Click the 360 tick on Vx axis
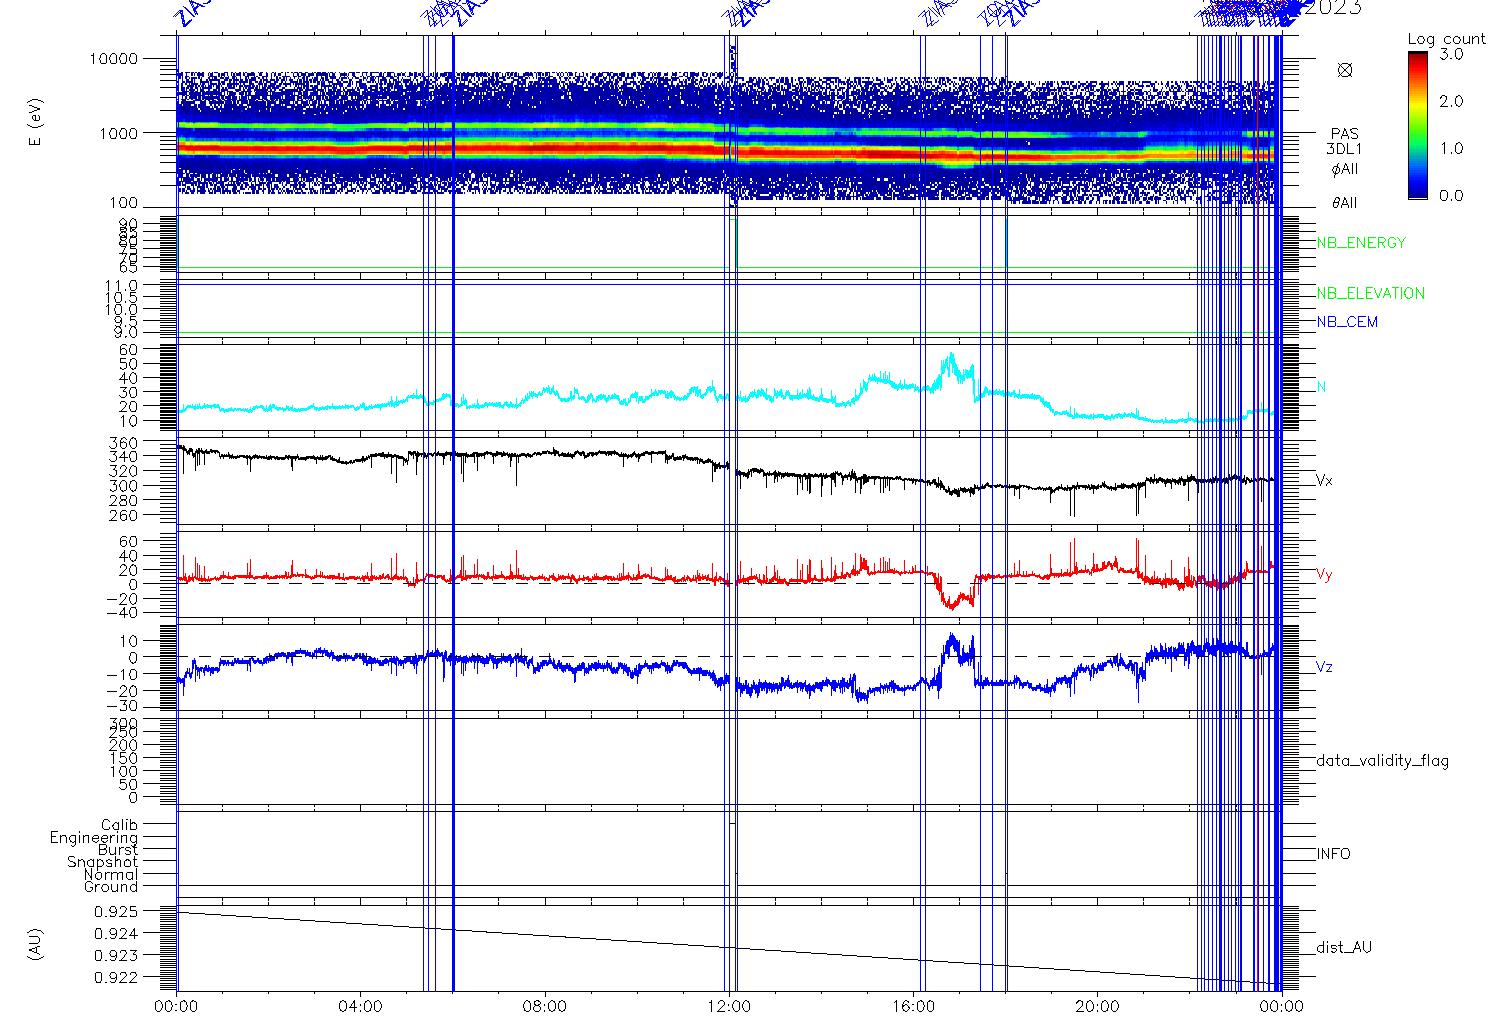 (x=125, y=442)
